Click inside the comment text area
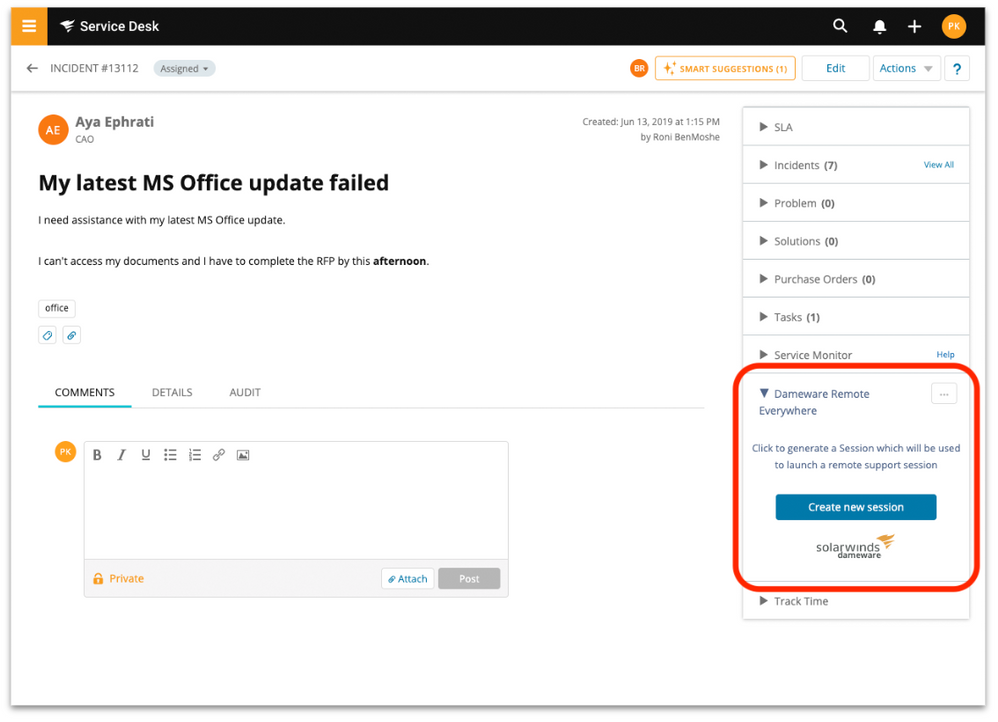998x722 pixels. point(296,513)
